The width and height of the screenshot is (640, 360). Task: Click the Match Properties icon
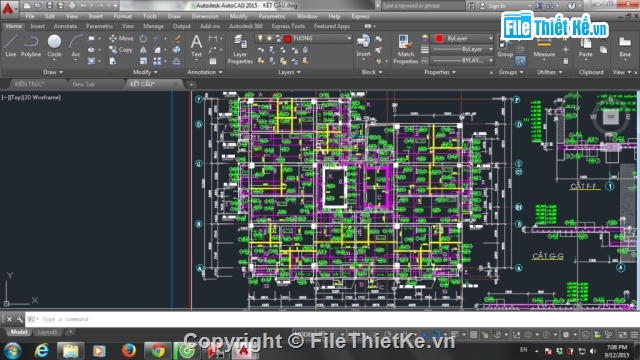405,49
